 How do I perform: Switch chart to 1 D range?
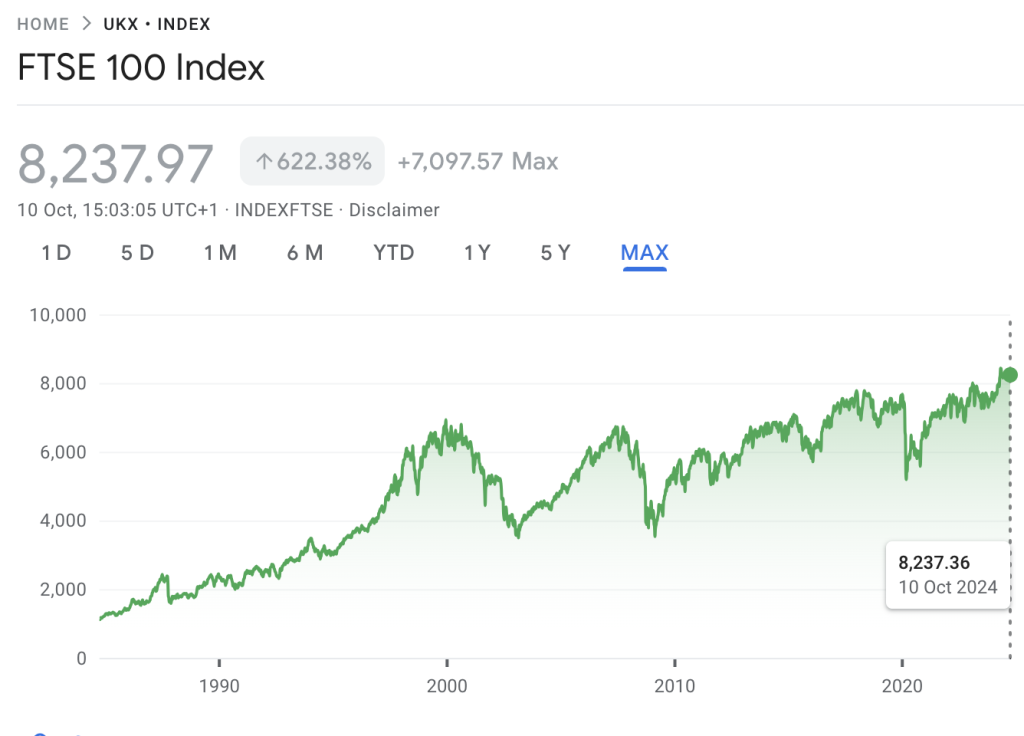point(56,253)
